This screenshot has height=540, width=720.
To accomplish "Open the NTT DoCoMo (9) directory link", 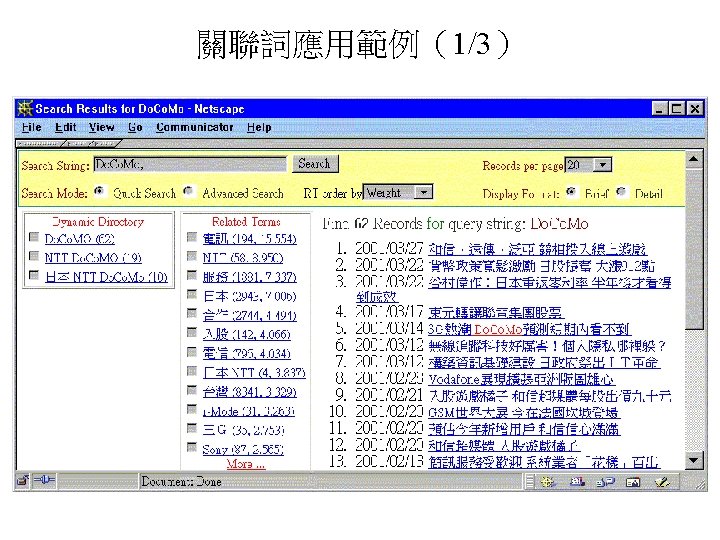I will [x=93, y=257].
